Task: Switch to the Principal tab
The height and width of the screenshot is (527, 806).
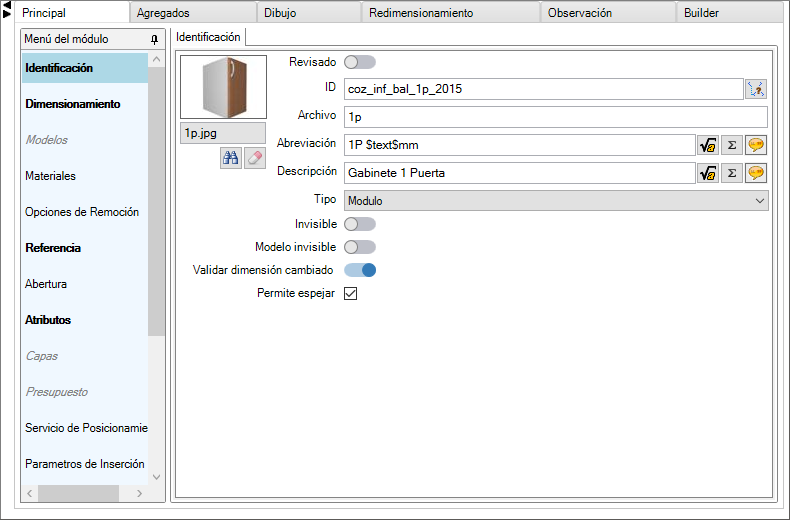Action: tap(71, 12)
